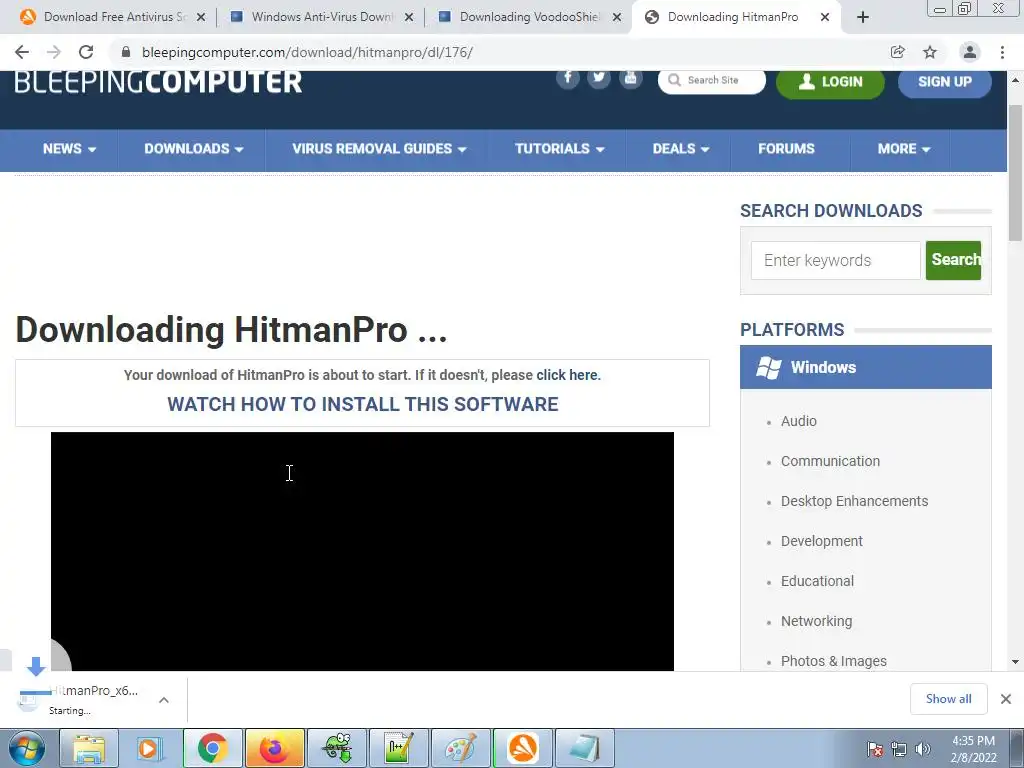Select the Windows platform header
The image size is (1024, 768).
click(x=865, y=367)
